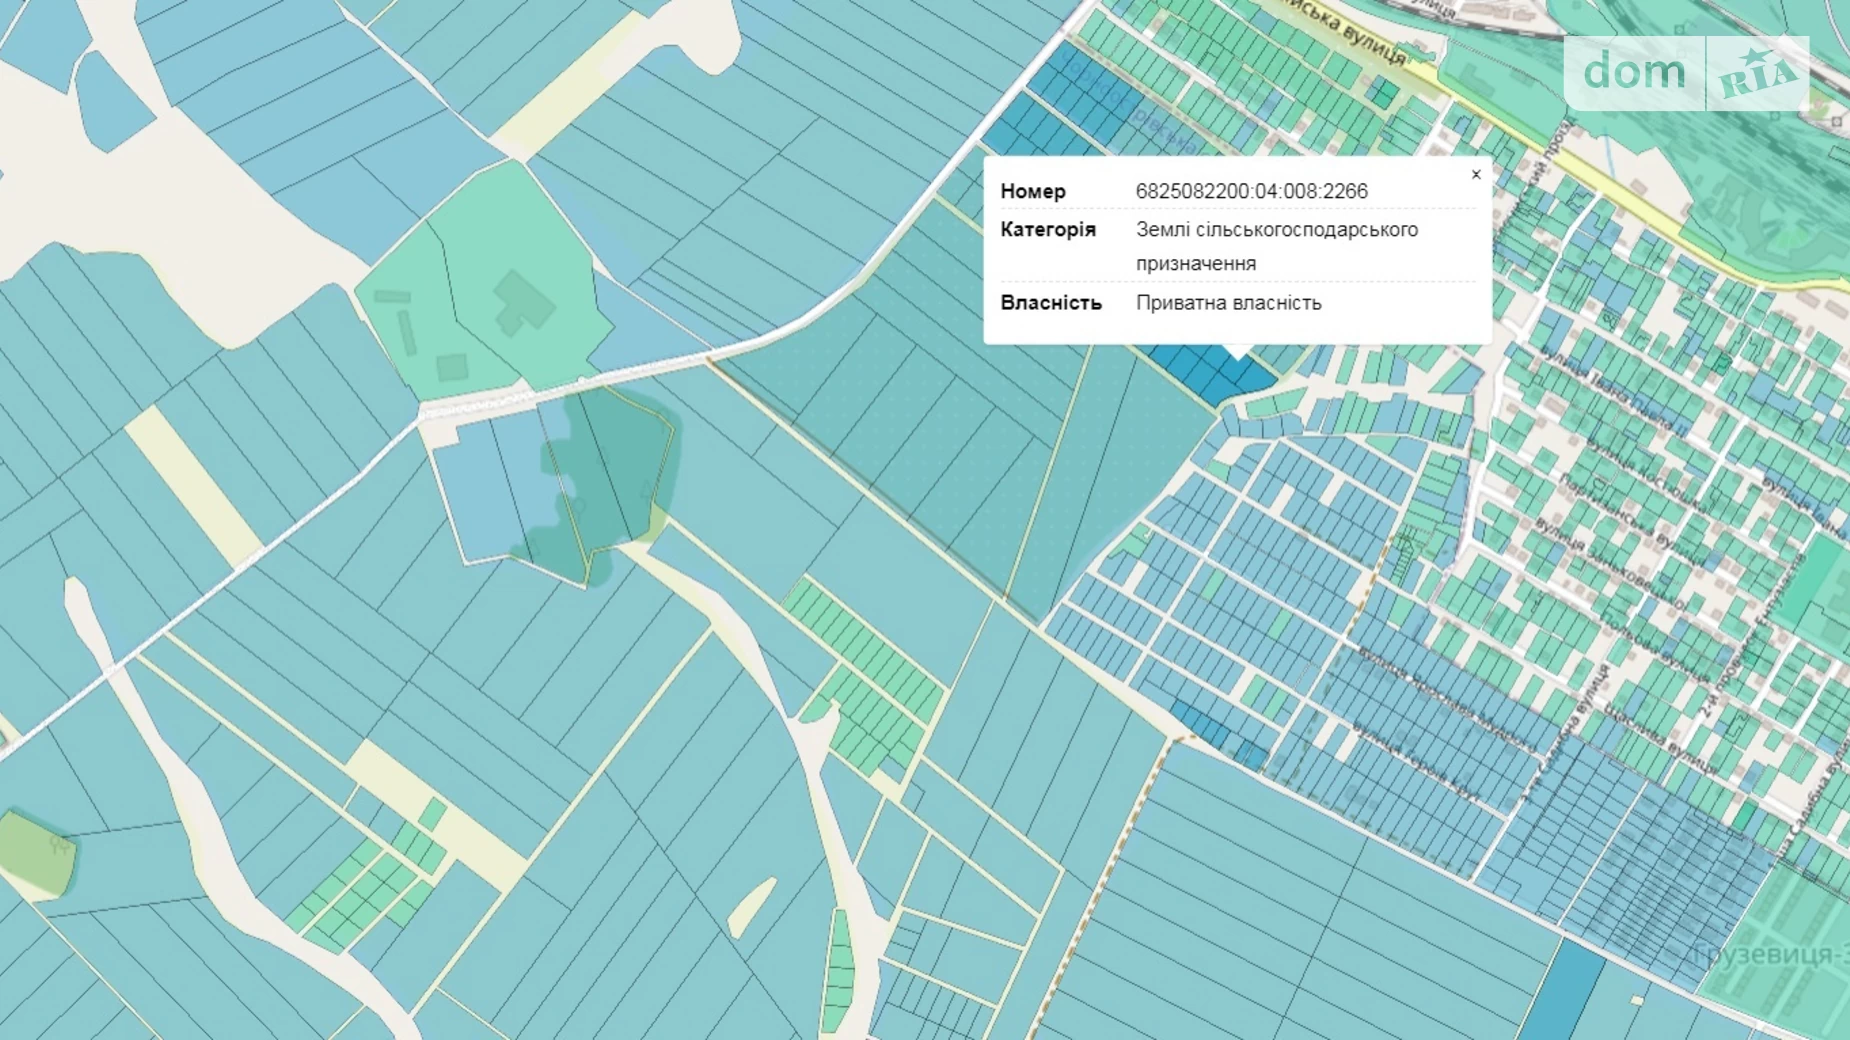Screen dimensions: 1850x1040
Task: Click the Власність label in popup
Action: point(1050,303)
